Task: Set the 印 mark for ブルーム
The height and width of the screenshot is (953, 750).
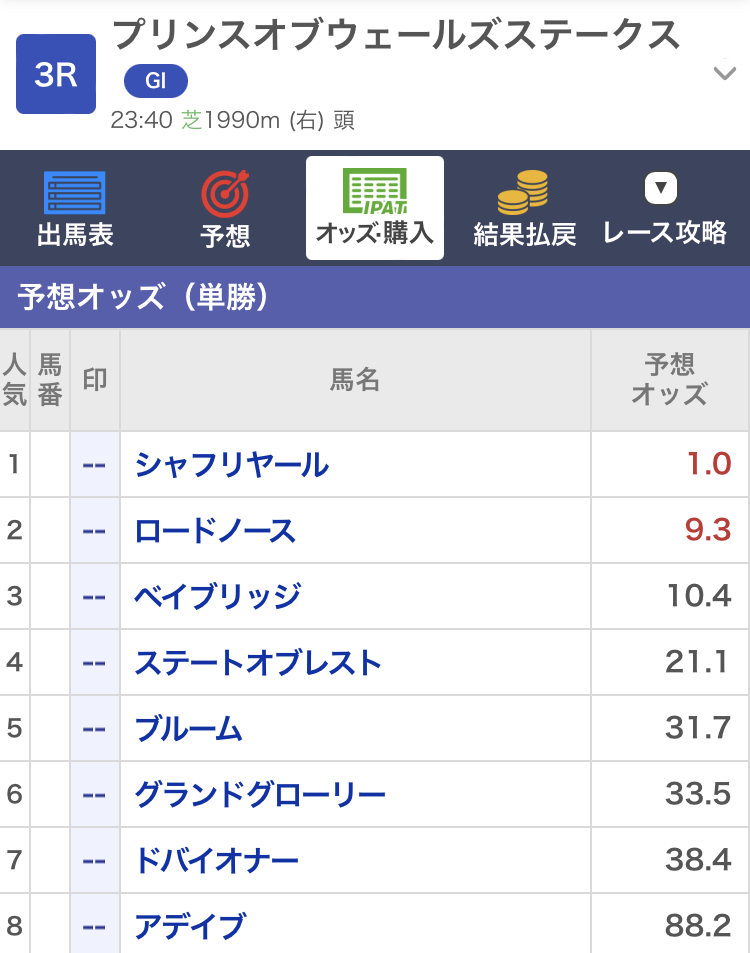Action: [x=95, y=729]
